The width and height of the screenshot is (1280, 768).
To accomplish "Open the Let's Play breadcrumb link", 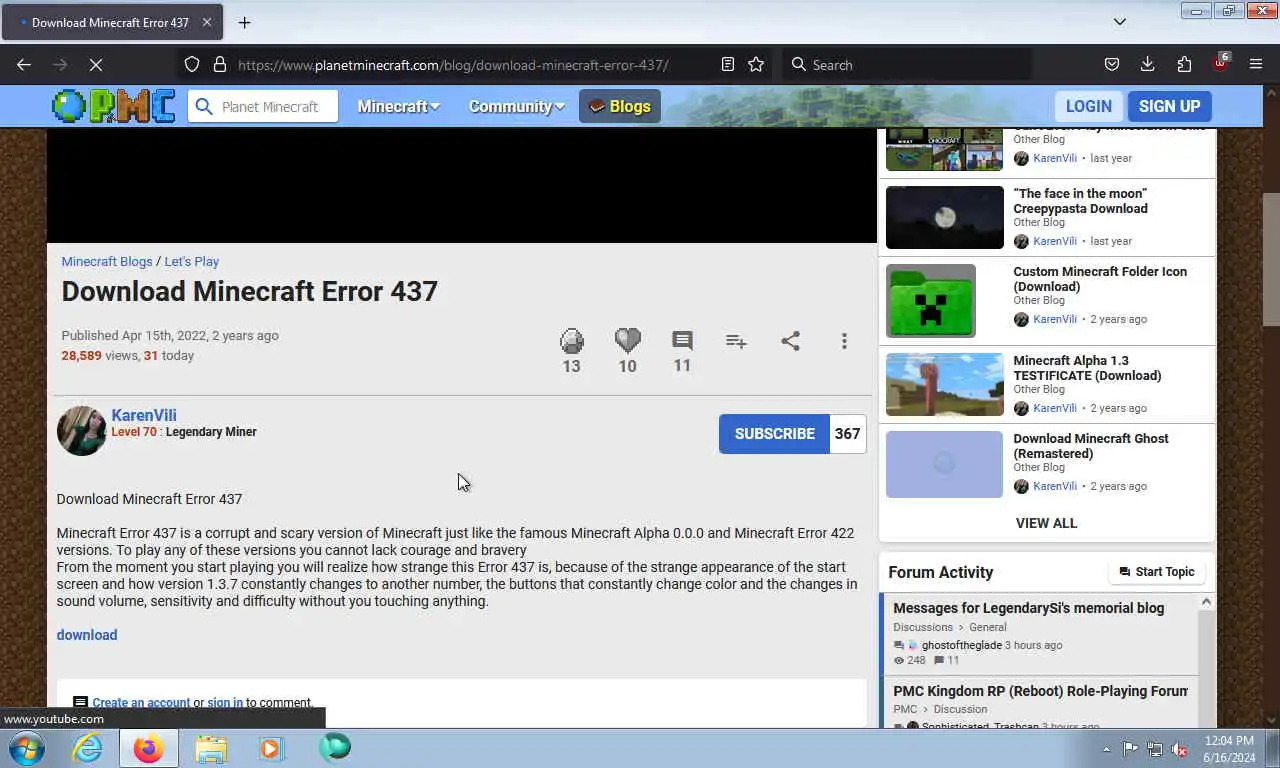I will tap(191, 261).
